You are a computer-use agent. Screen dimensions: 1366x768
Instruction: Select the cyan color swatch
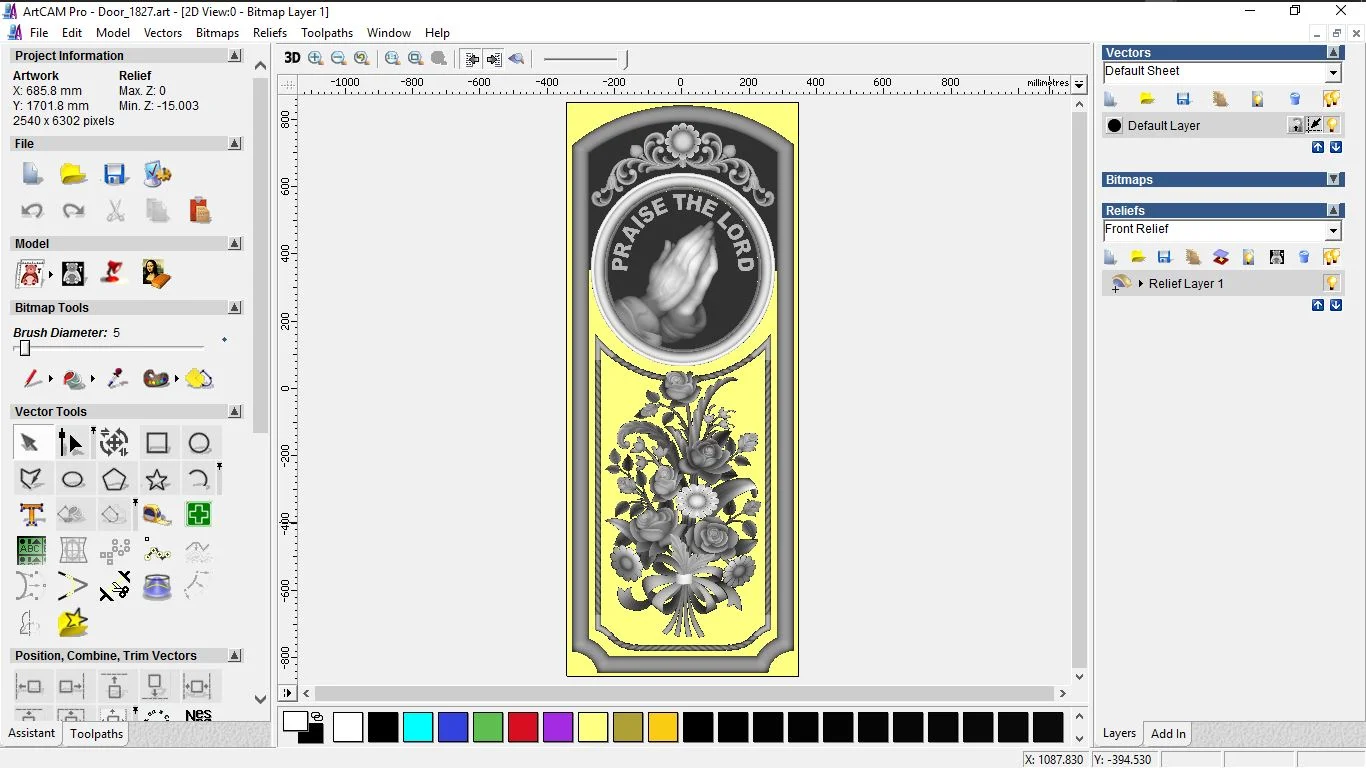pyautogui.click(x=418, y=727)
